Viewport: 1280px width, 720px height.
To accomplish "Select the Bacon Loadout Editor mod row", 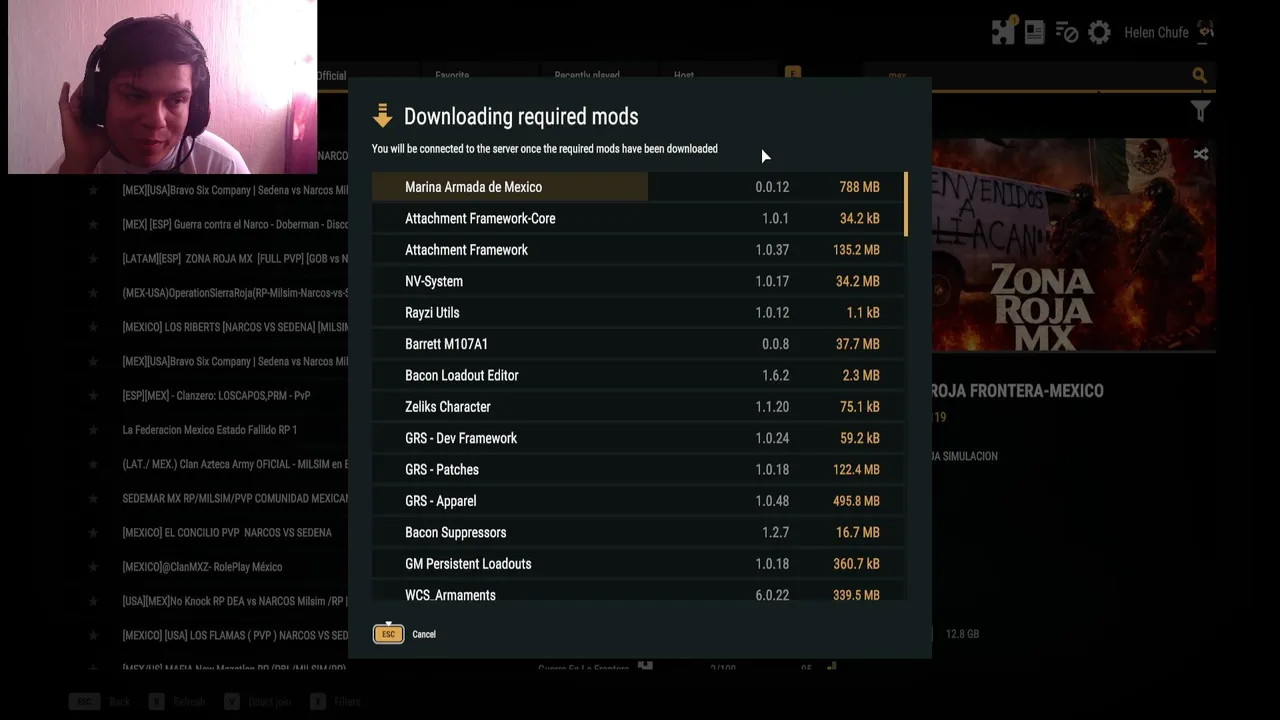I will 638,375.
